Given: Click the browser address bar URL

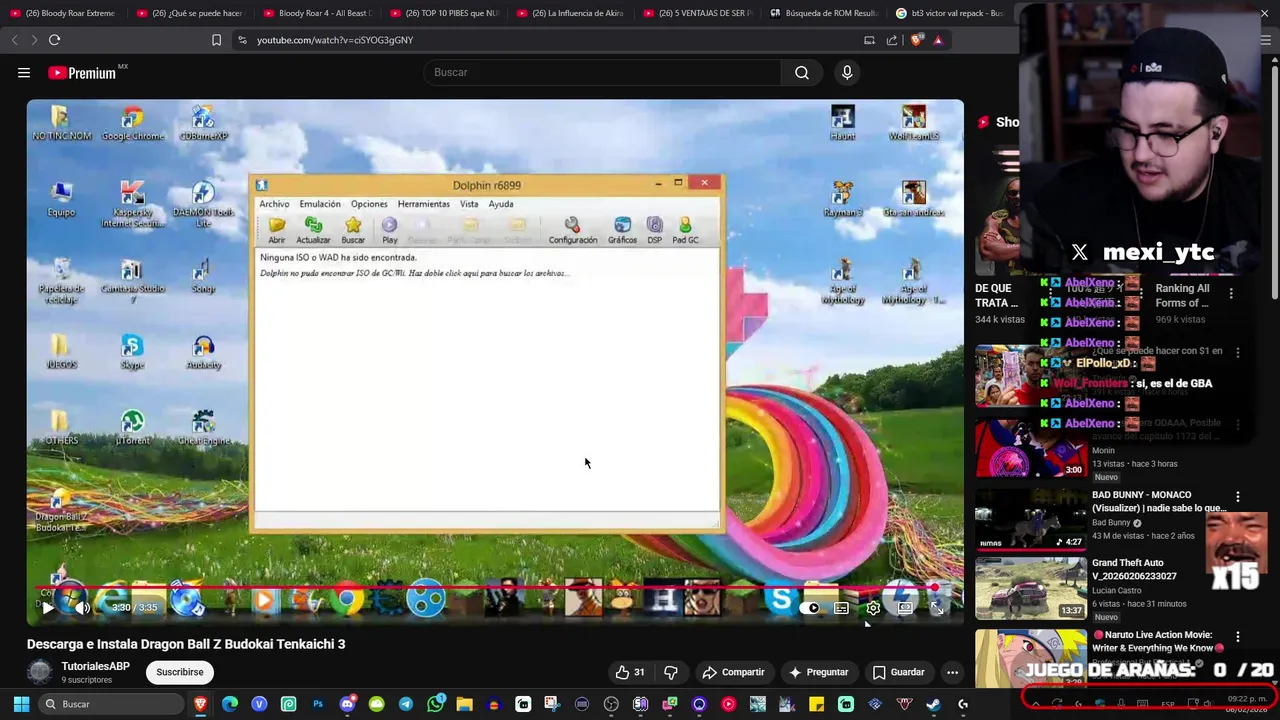Looking at the screenshot, I should click(335, 40).
